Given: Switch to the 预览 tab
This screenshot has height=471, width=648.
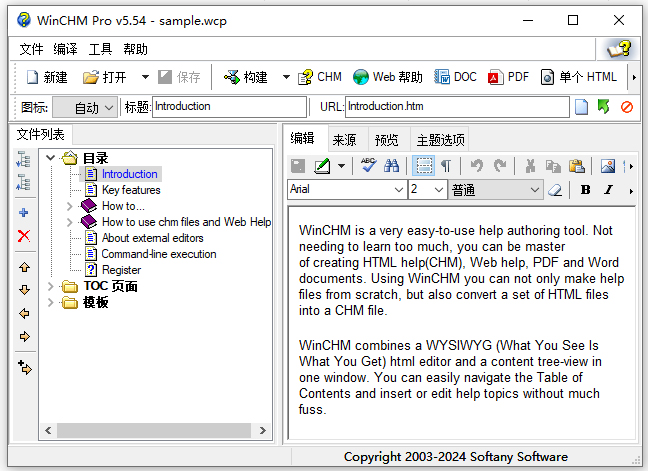Looking at the screenshot, I should 387,140.
